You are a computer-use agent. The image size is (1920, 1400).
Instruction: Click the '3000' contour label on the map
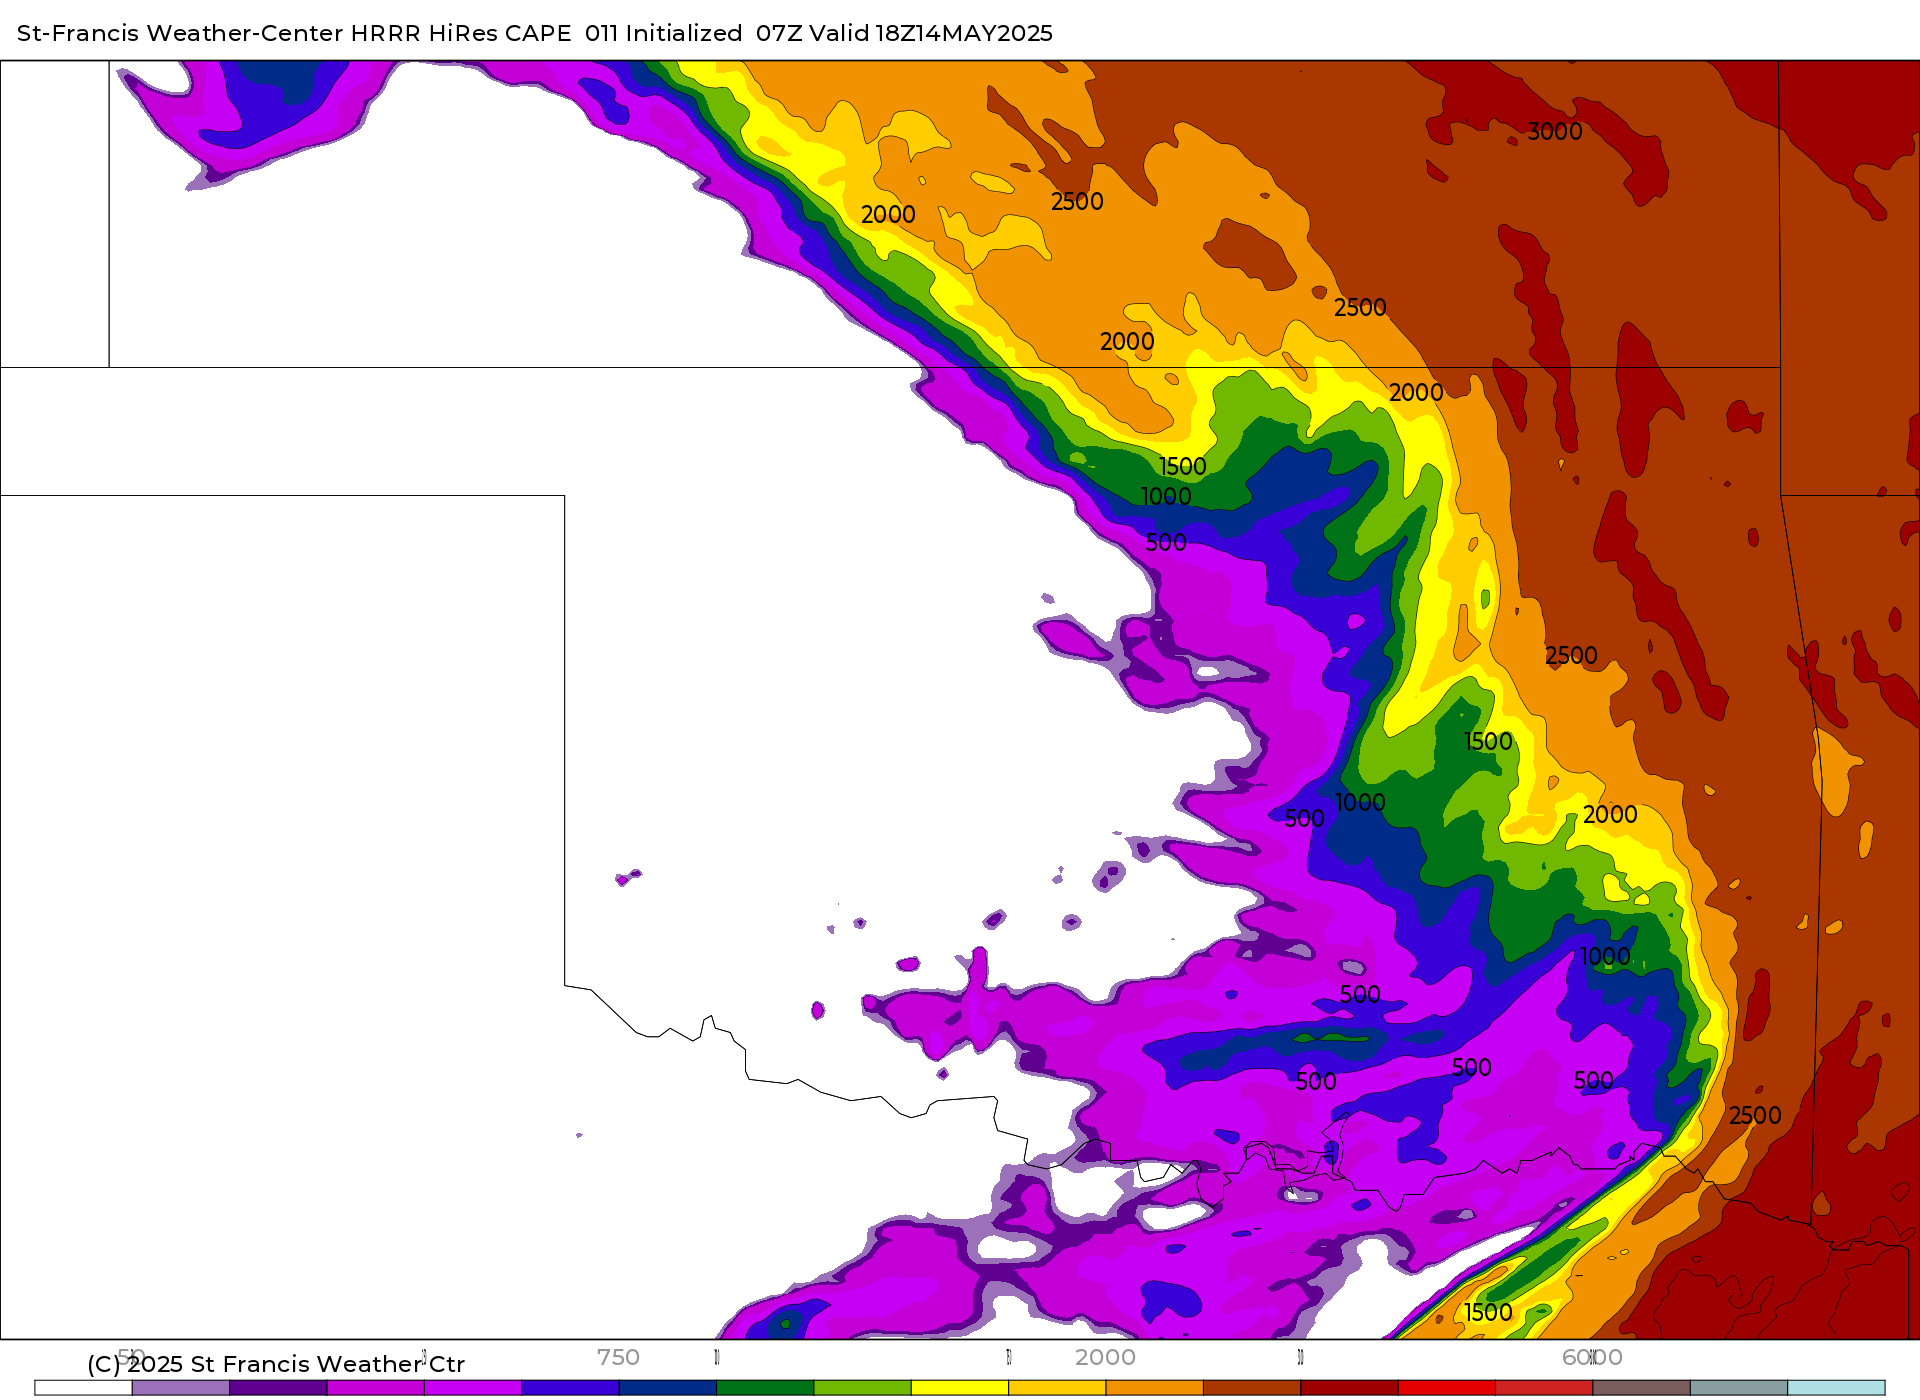[1555, 132]
